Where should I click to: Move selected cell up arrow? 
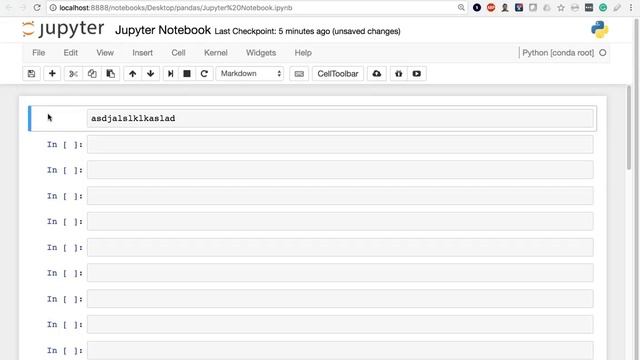pos(132,74)
